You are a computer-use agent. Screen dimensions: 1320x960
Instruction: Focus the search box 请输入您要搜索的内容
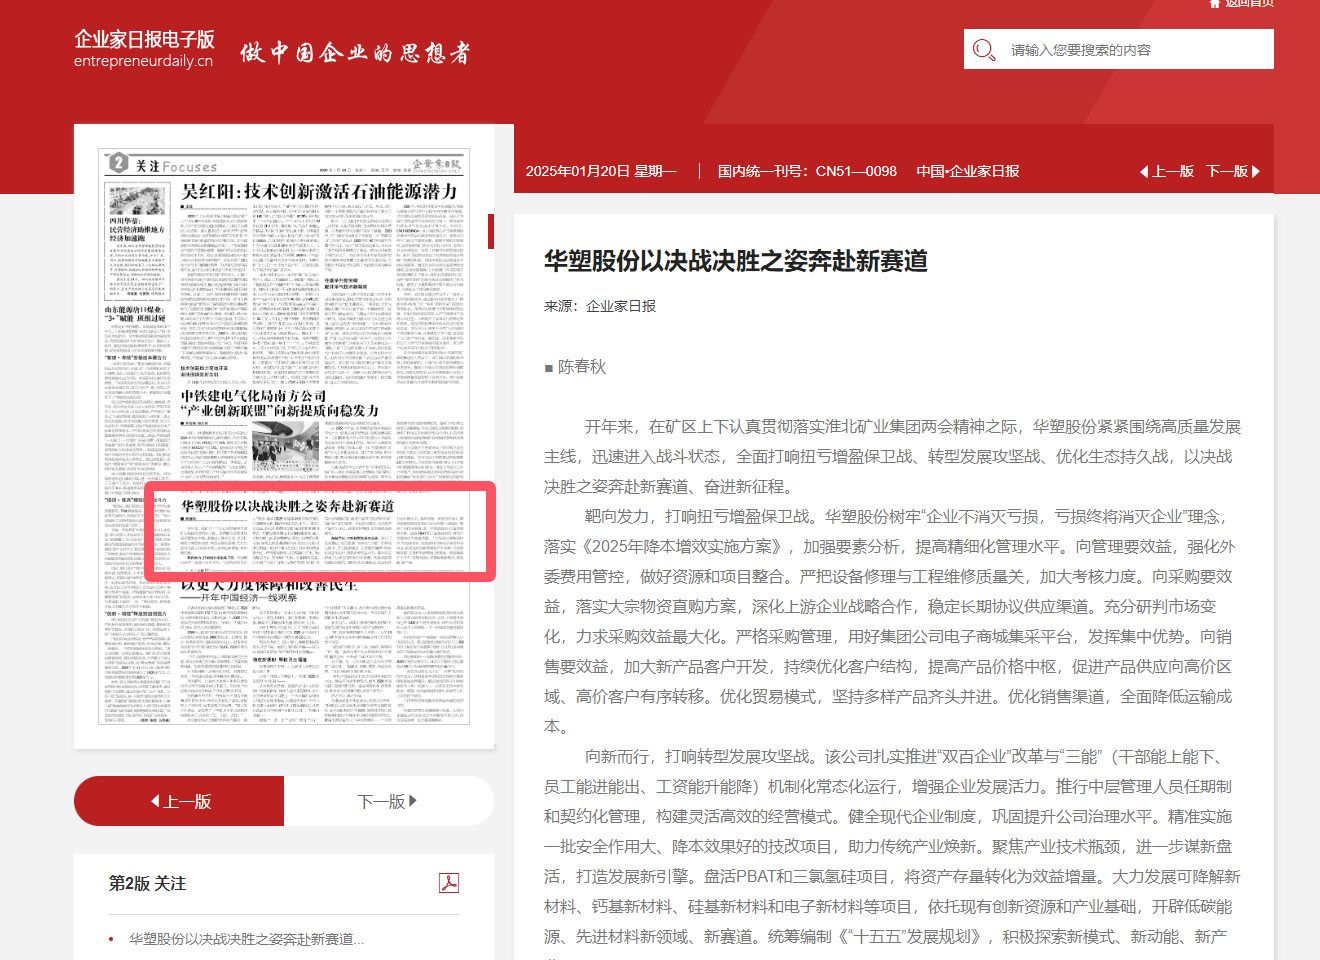(1130, 50)
